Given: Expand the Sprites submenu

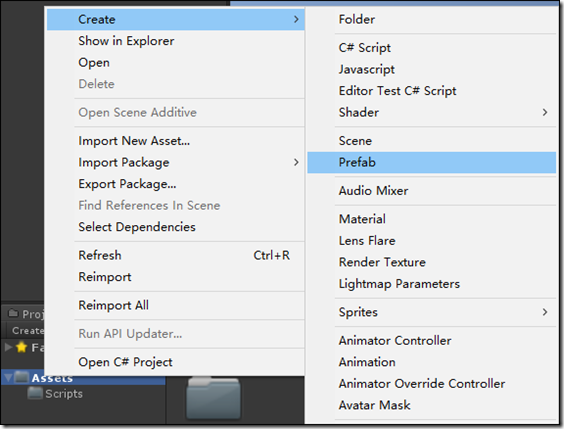Looking at the screenshot, I should pos(432,312).
